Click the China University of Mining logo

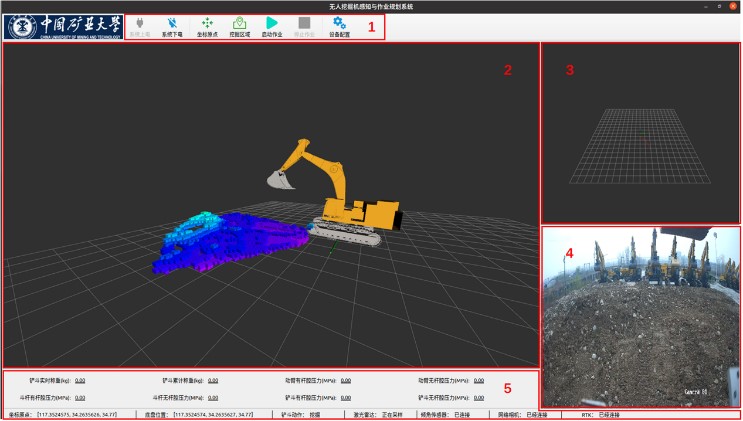click(62, 25)
